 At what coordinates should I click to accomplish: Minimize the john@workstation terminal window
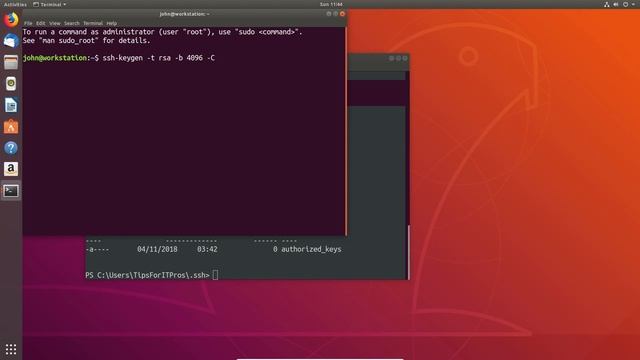[x=329, y=14]
